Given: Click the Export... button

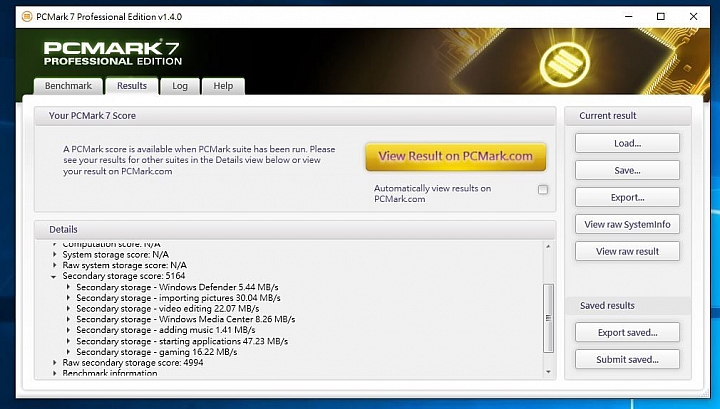Looking at the screenshot, I should [627, 197].
